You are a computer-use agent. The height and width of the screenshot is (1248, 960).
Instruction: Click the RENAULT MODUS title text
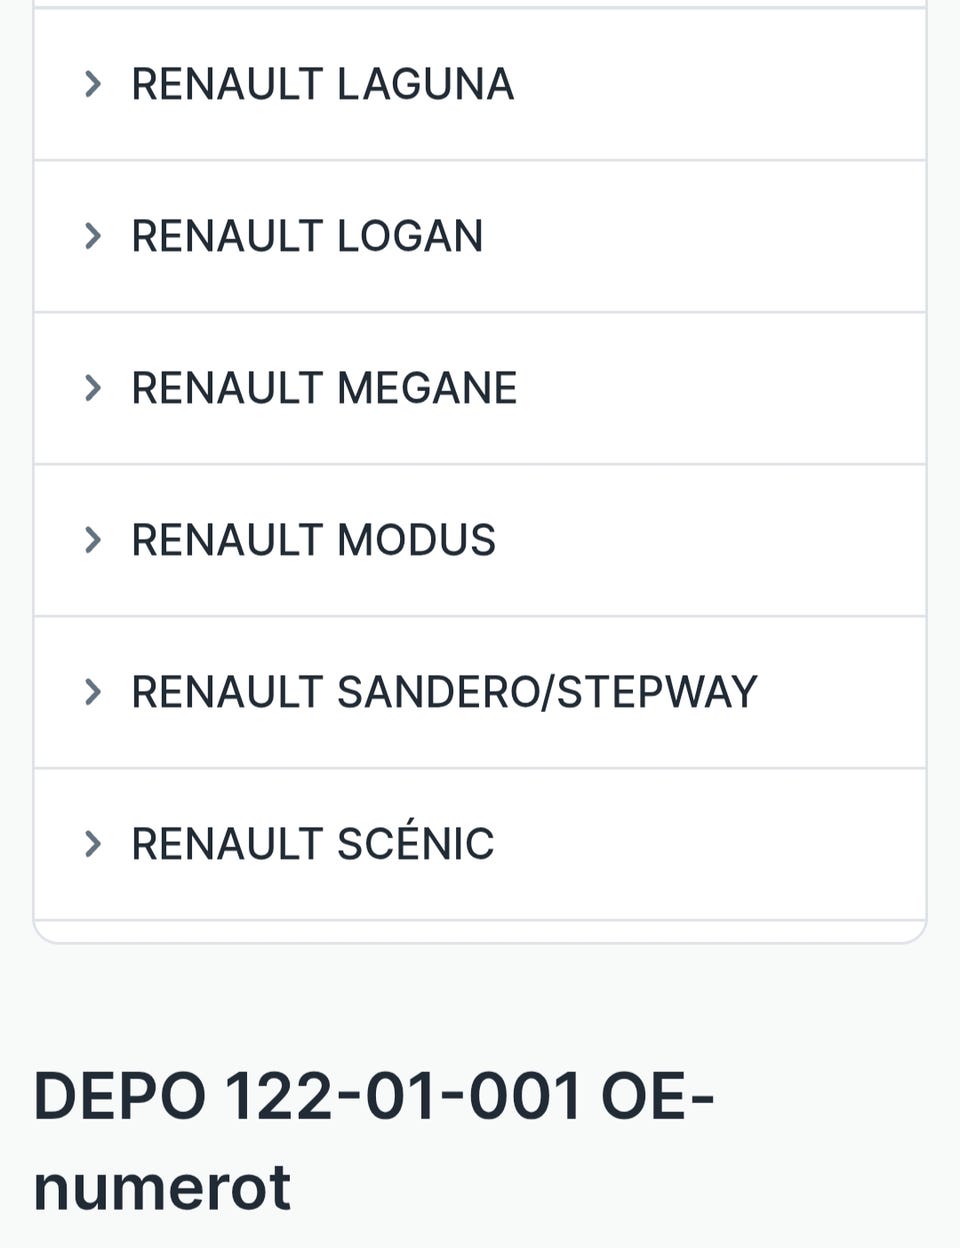point(313,540)
